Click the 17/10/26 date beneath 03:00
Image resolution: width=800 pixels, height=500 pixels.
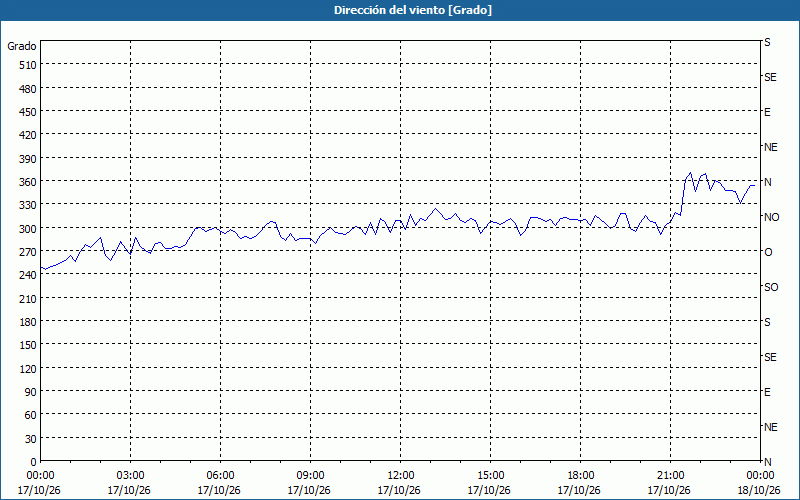tap(129, 490)
